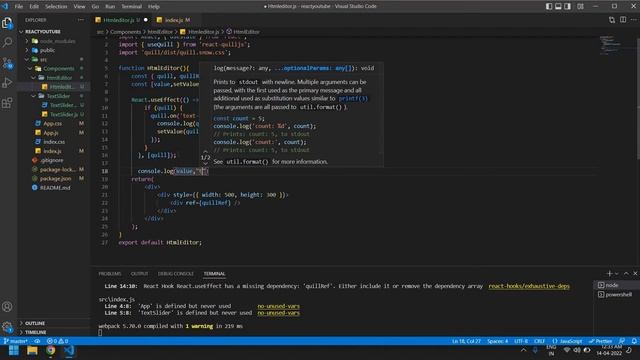Open the Manage gear icon
Screen dimensions: 640x360
(7, 327)
